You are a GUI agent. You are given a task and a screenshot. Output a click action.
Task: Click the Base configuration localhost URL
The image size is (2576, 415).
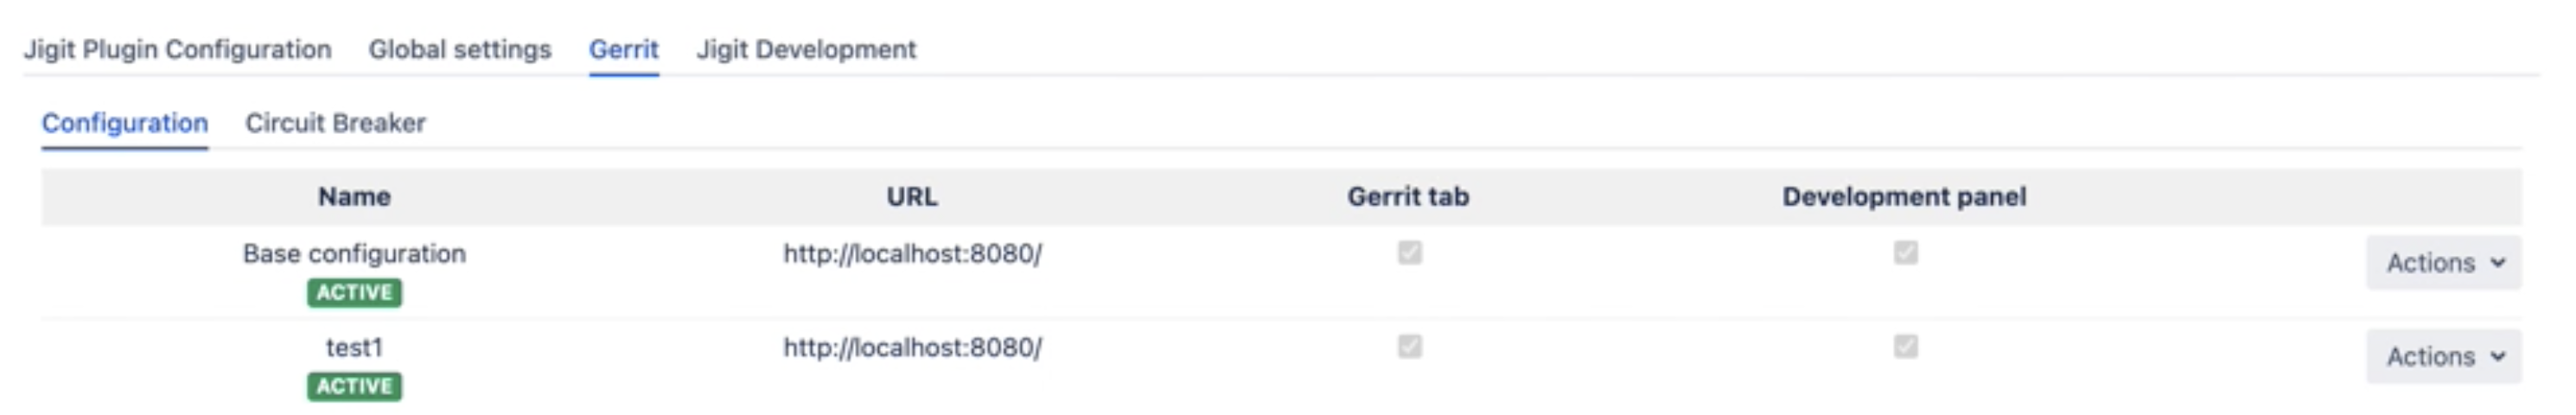(912, 254)
